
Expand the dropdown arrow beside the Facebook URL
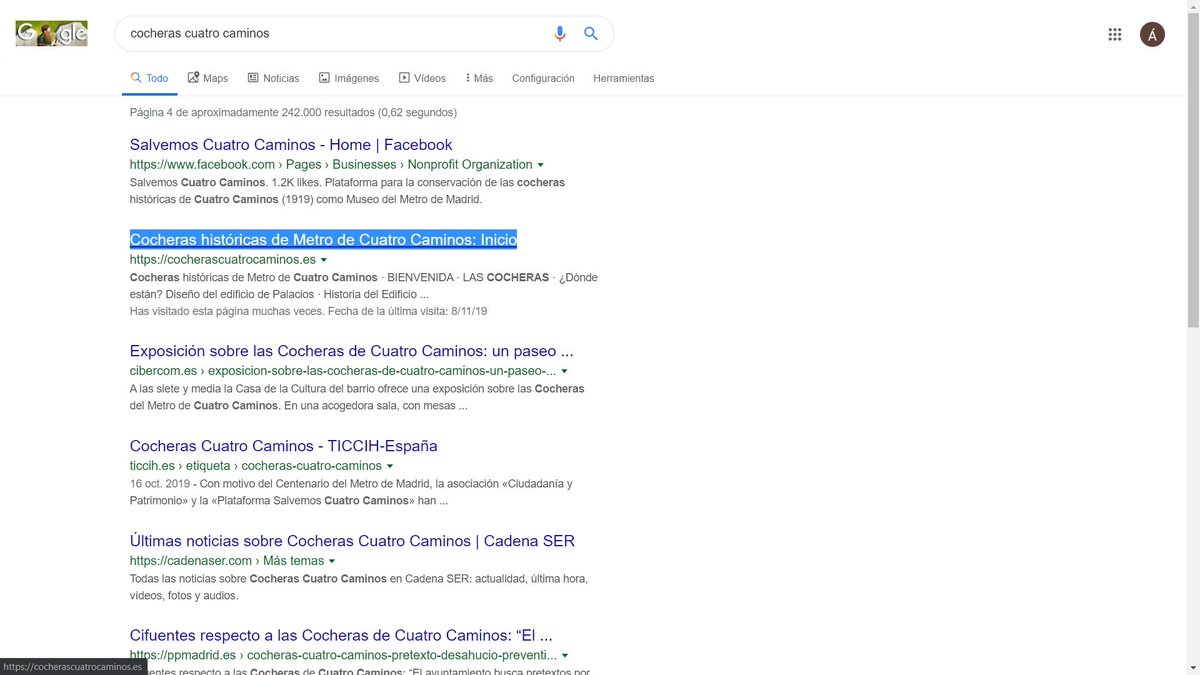[x=541, y=165]
